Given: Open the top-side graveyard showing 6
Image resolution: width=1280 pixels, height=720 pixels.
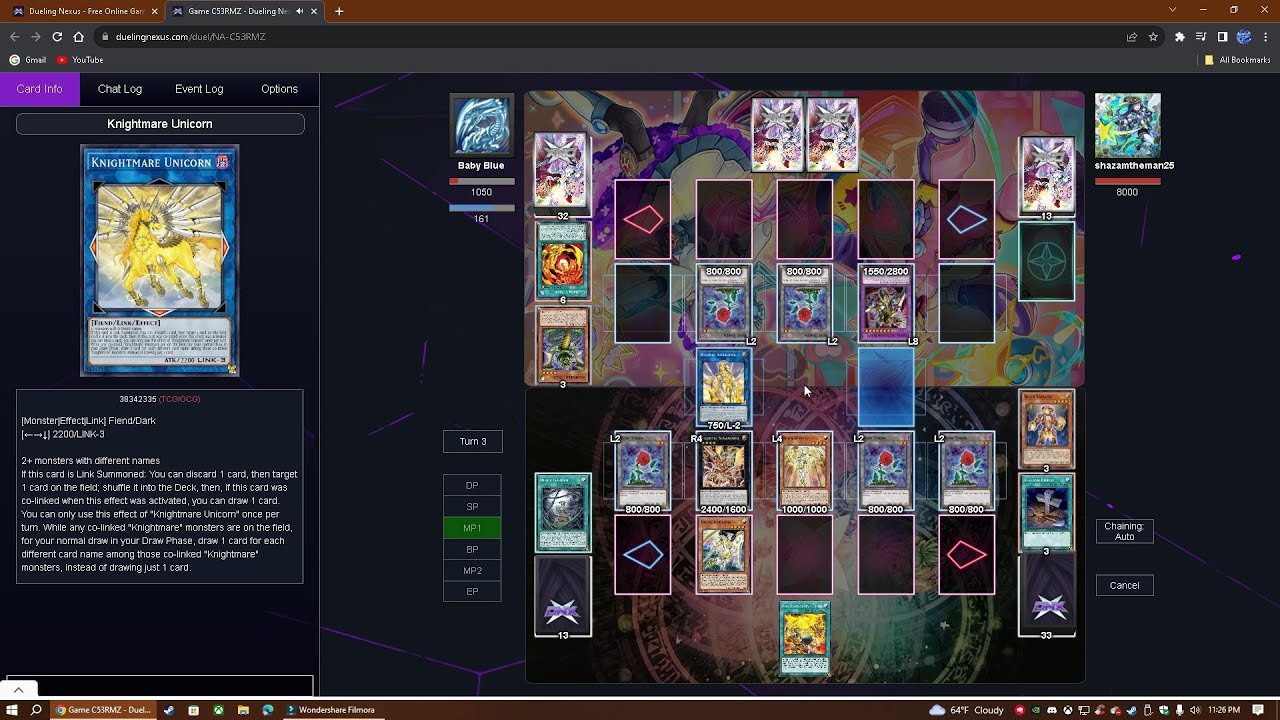Looking at the screenshot, I should (x=563, y=261).
